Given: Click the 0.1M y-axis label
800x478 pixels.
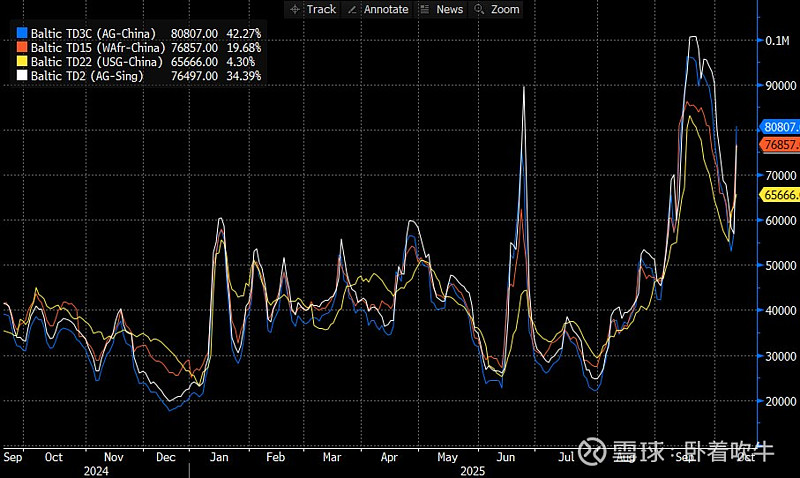Looking at the screenshot, I should 778,41.
